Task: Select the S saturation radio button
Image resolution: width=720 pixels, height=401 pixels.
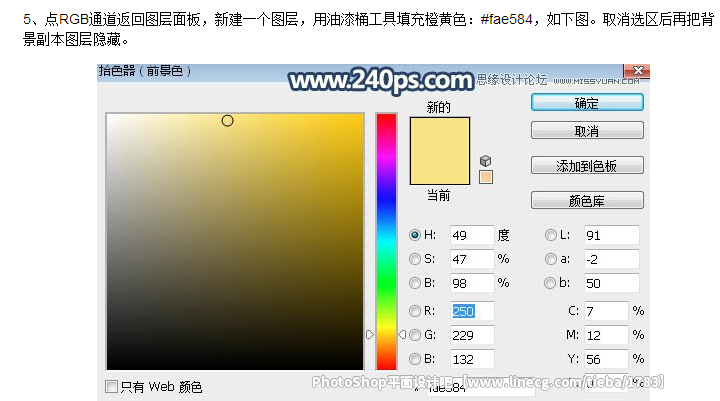Action: 415,259
